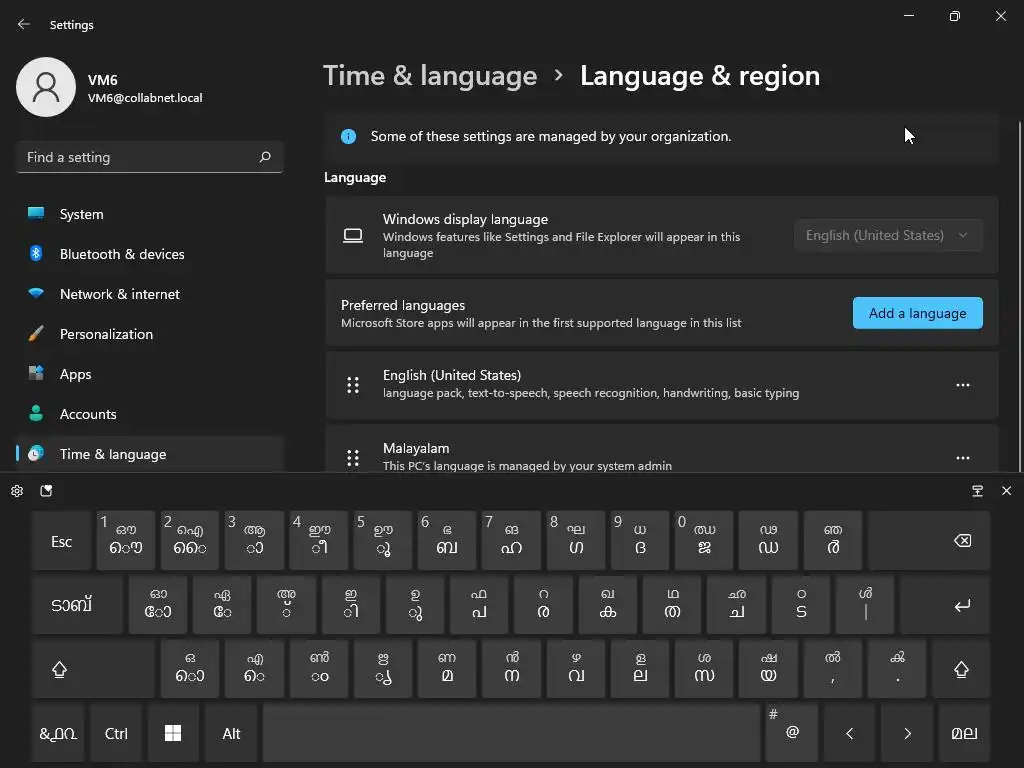Tap the Enter key on keyboard
The image size is (1024, 768).
tap(945, 605)
